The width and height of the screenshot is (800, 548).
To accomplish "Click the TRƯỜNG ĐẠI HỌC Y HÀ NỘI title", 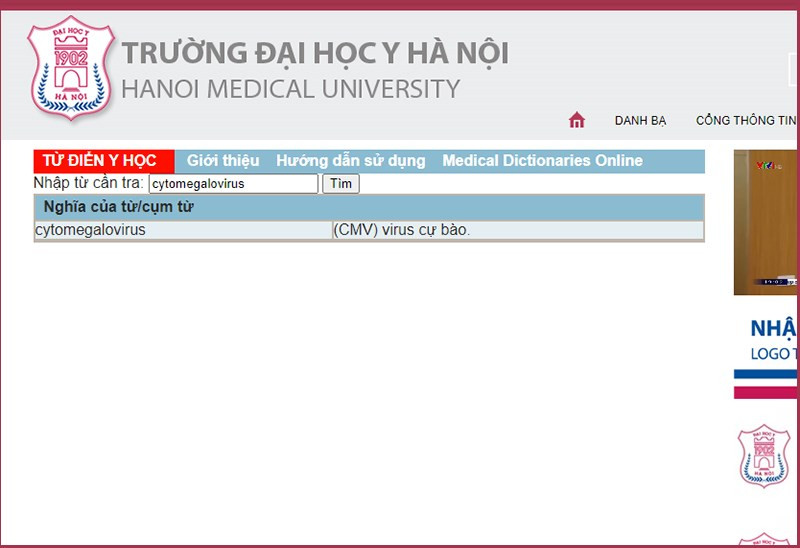I will point(315,54).
